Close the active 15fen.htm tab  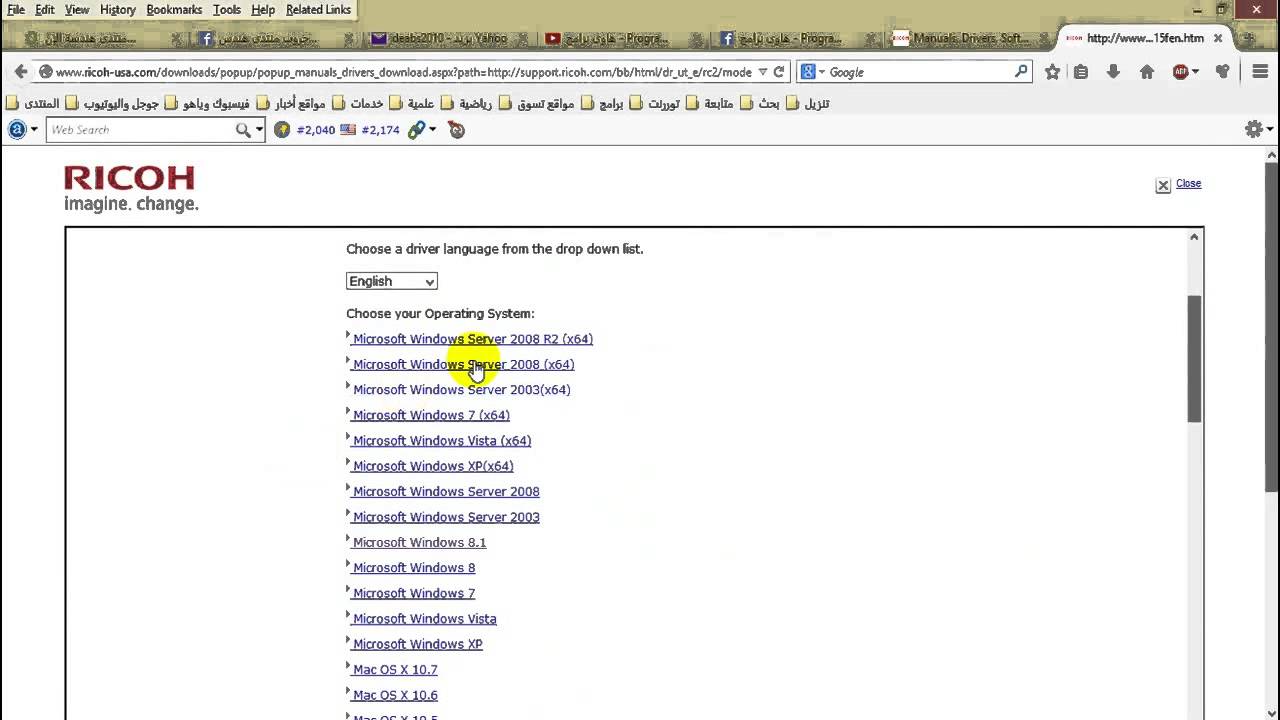click(1218, 38)
